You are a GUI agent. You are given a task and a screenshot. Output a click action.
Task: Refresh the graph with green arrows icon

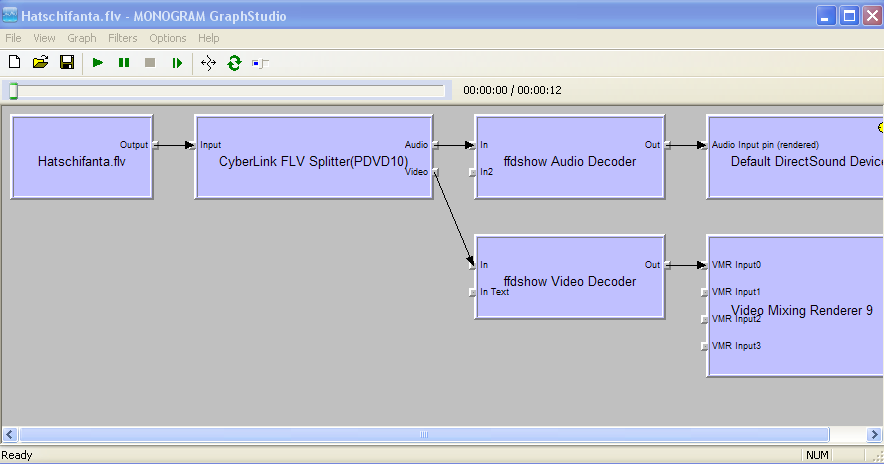pyautogui.click(x=235, y=63)
